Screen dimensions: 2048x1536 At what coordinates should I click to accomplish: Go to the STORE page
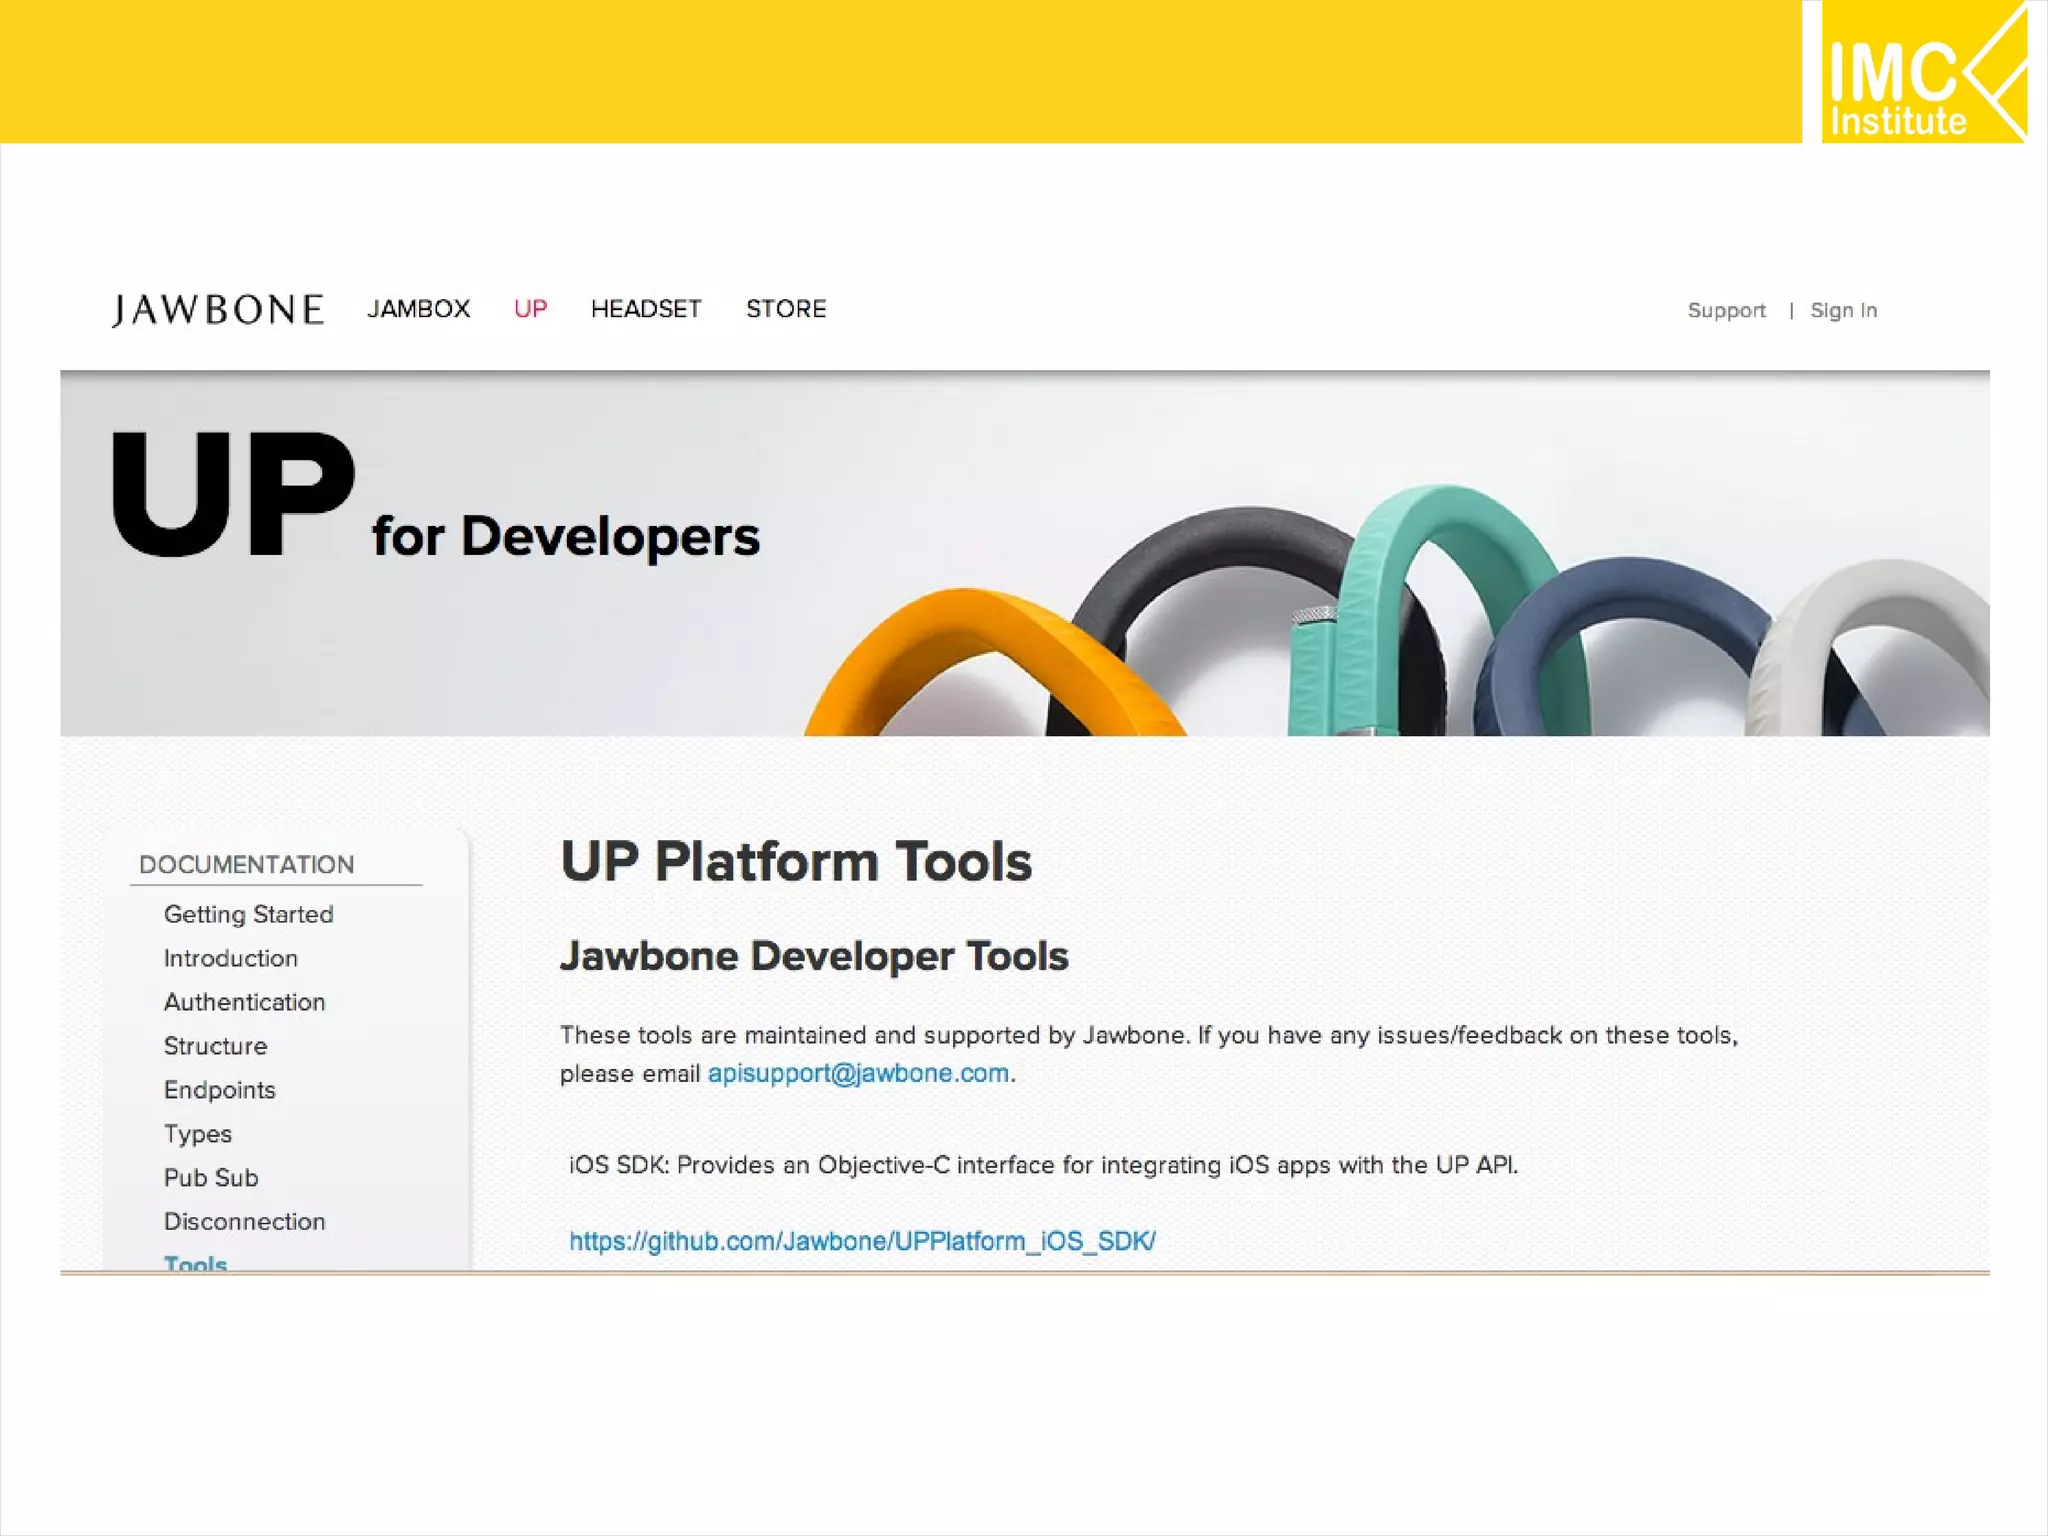click(x=786, y=309)
